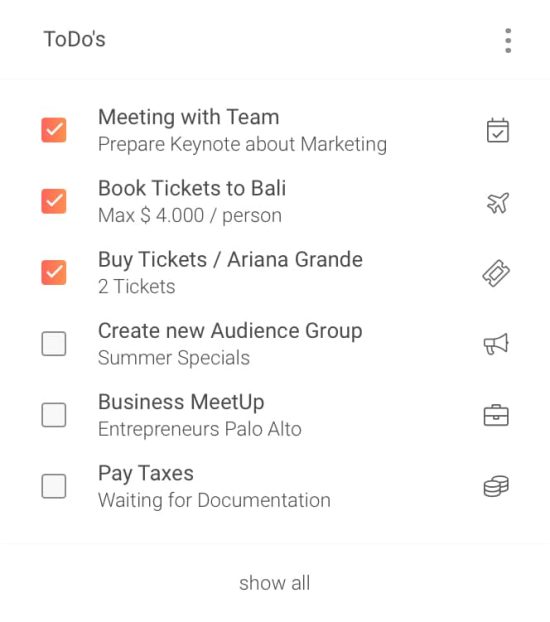Image resolution: width=550 pixels, height=622 pixels.
Task: Select the Book Tickets to Bali title
Action: pyautogui.click(x=192, y=188)
